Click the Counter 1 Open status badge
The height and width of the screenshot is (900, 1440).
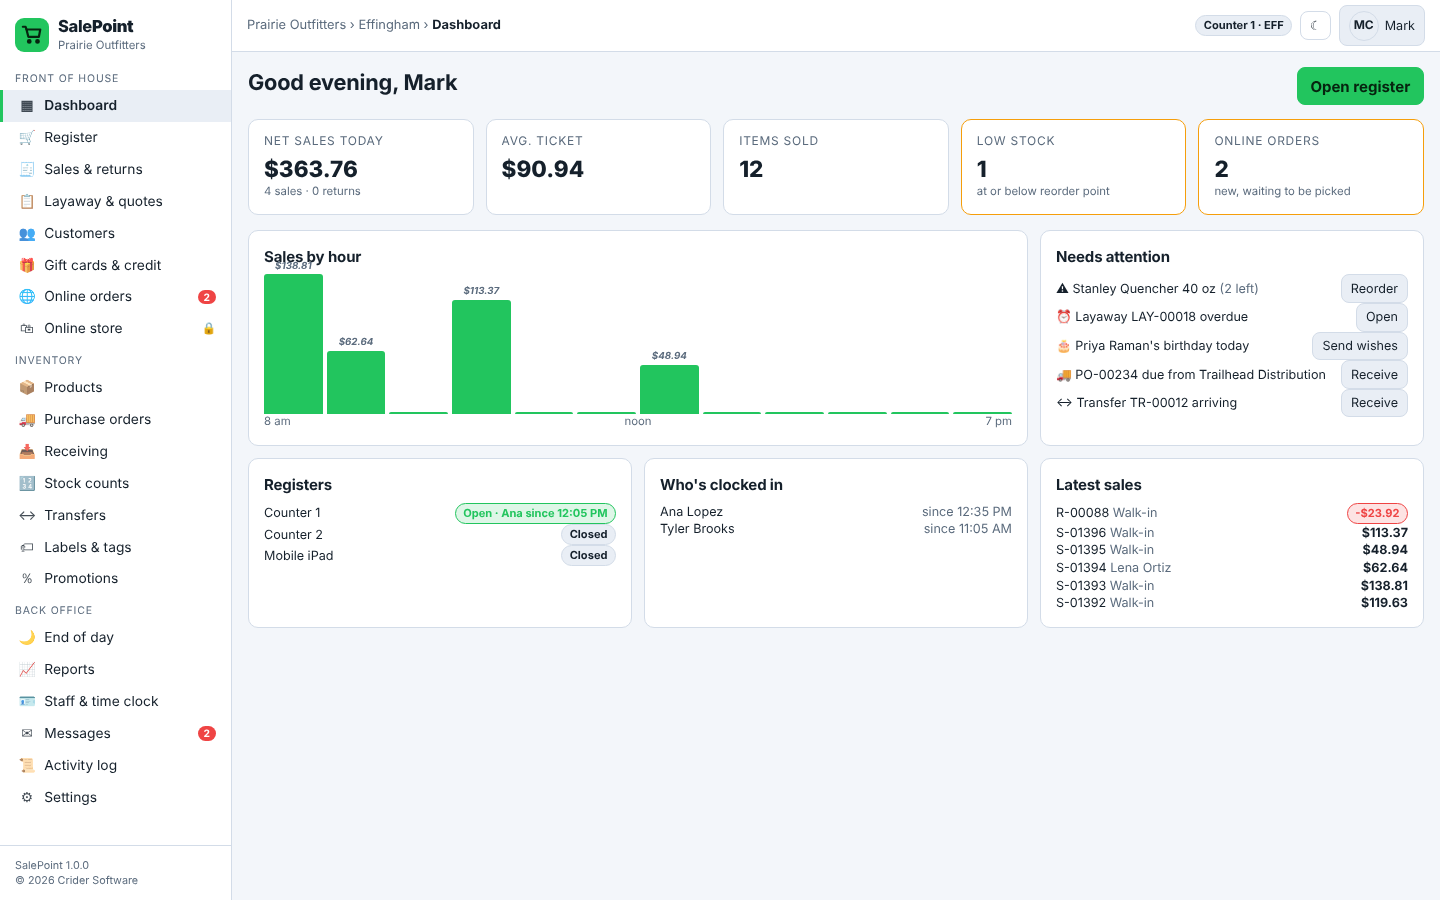(535, 514)
